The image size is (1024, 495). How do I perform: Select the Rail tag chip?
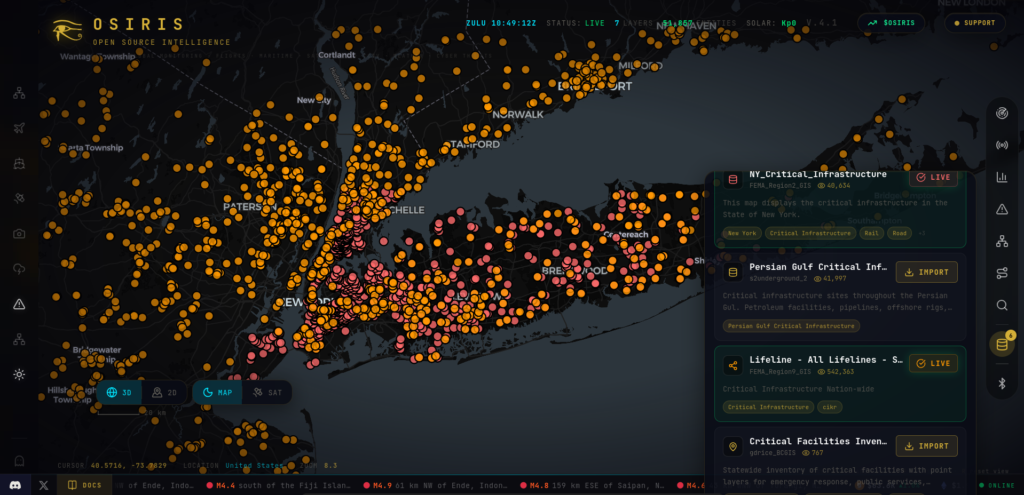tap(871, 233)
